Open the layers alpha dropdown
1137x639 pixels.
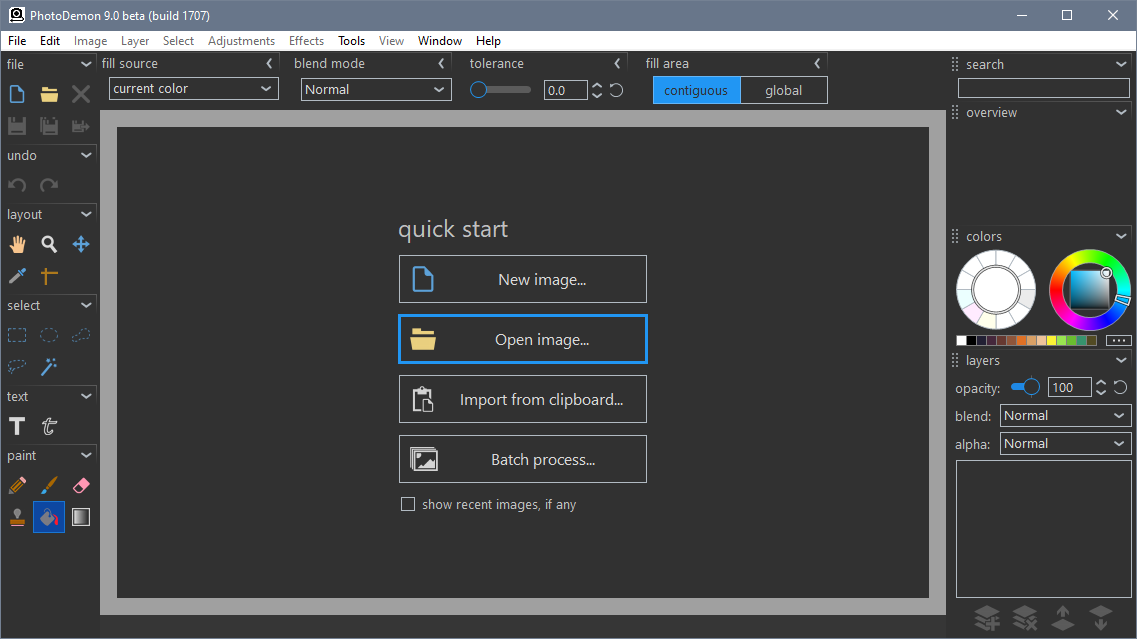1064,444
